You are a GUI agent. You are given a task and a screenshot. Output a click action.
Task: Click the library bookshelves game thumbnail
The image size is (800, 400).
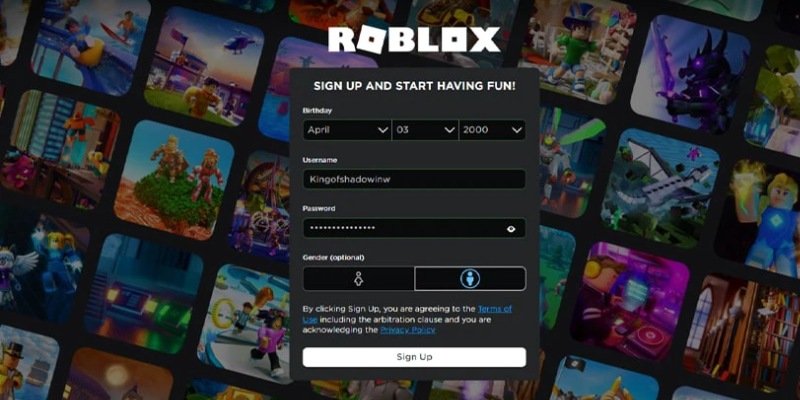point(742,334)
